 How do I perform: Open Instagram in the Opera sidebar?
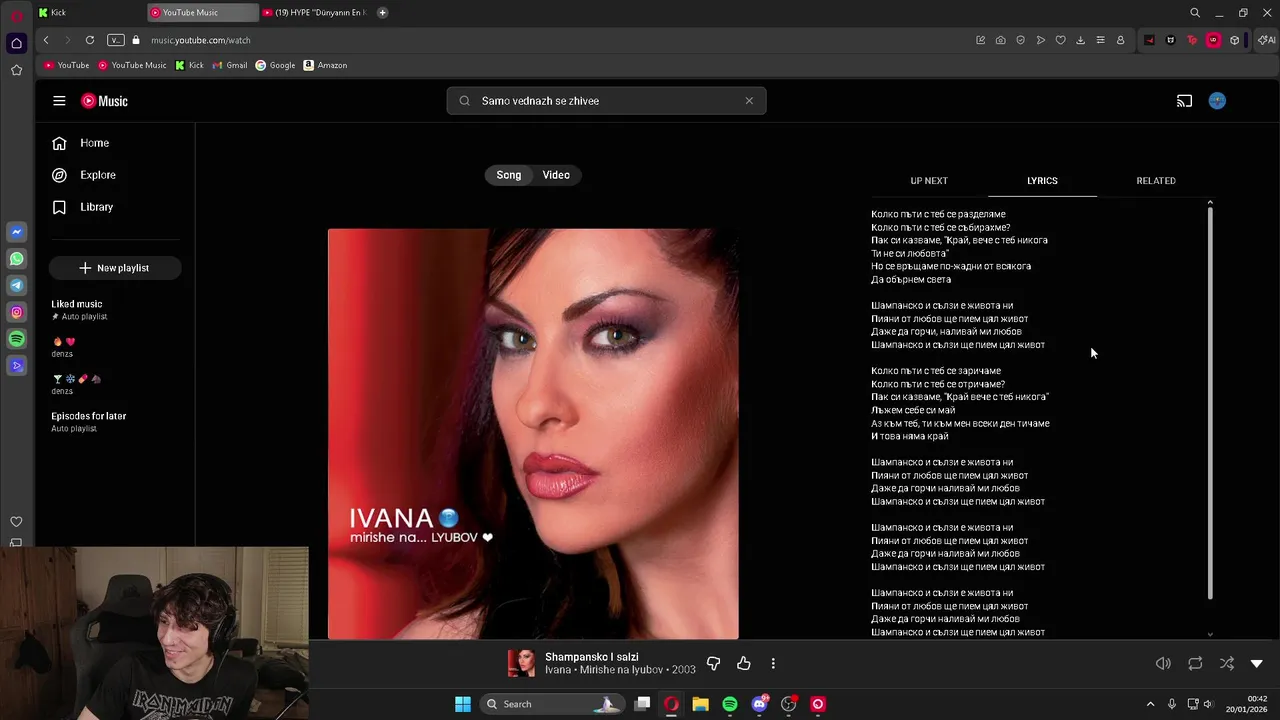[16, 313]
